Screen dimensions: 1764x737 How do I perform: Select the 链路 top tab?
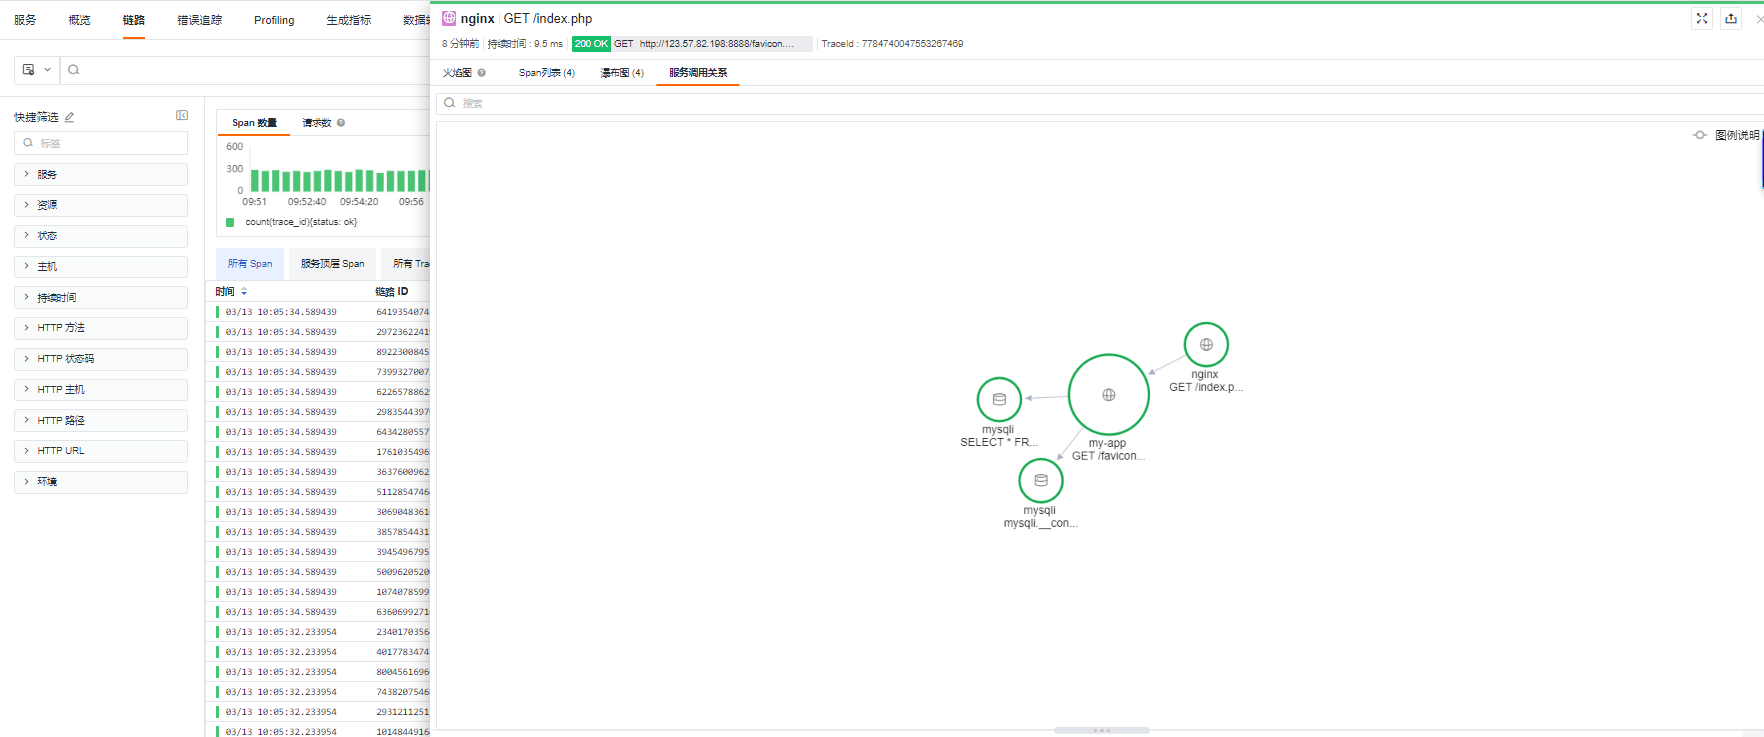134,20
